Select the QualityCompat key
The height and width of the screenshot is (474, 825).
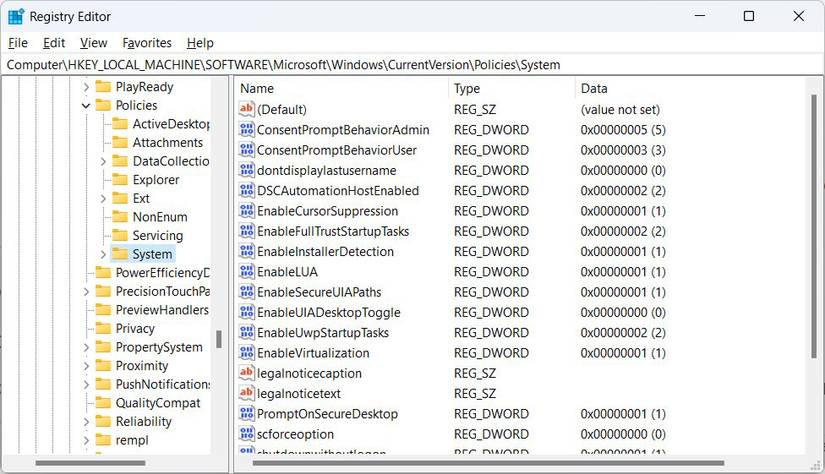point(158,403)
